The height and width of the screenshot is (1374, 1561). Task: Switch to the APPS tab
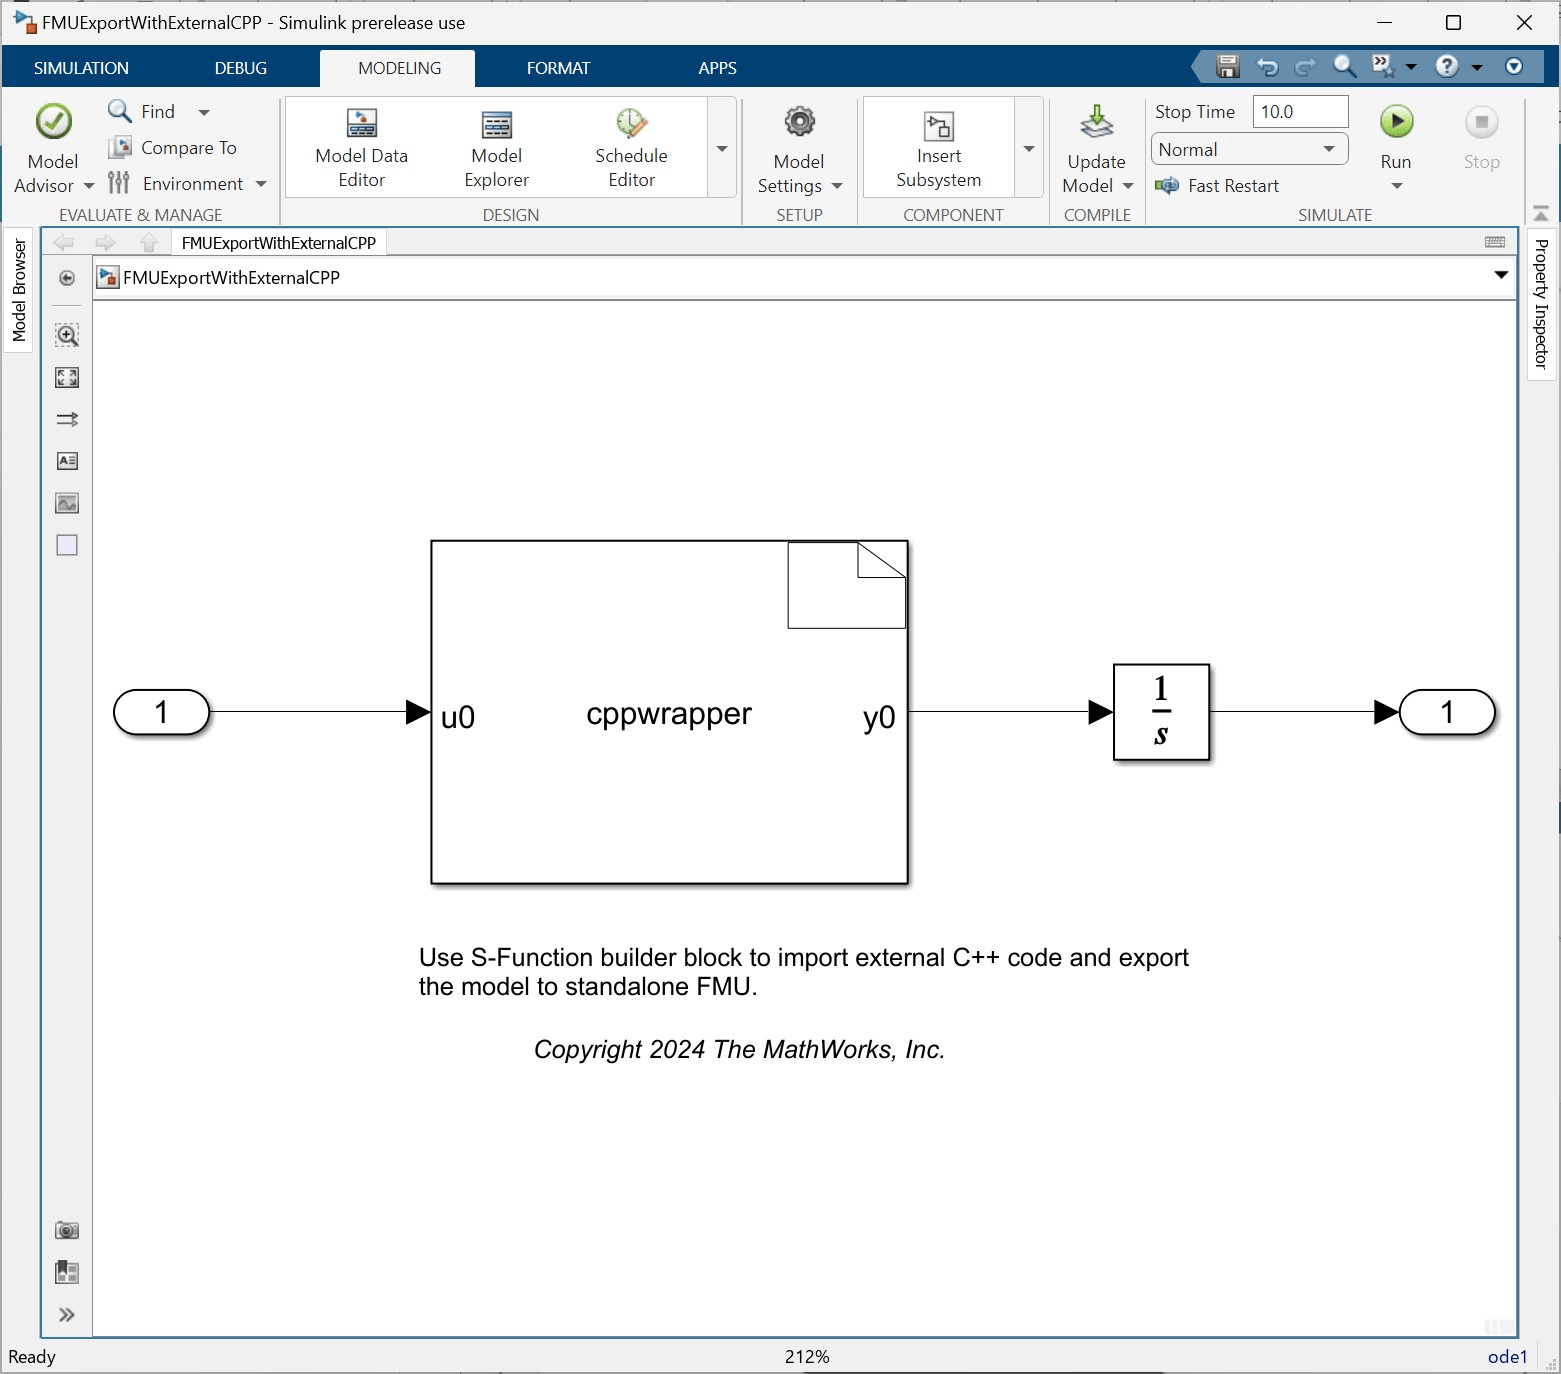click(717, 67)
